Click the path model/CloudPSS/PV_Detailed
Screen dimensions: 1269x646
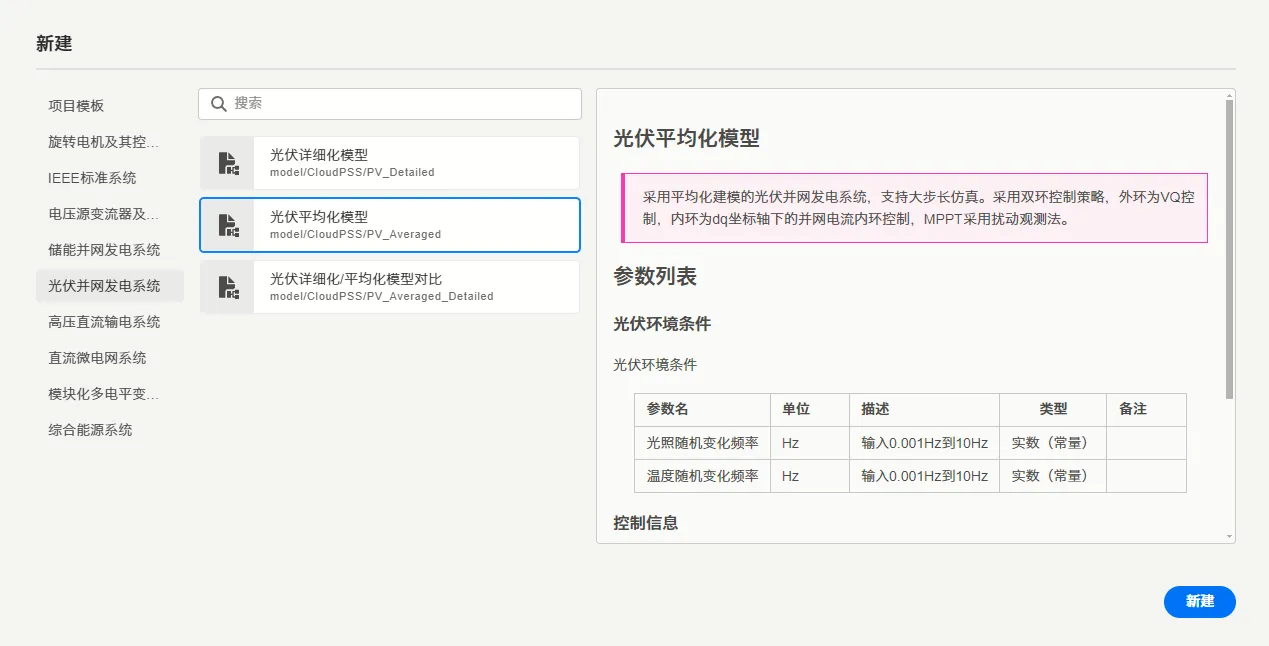(x=352, y=172)
